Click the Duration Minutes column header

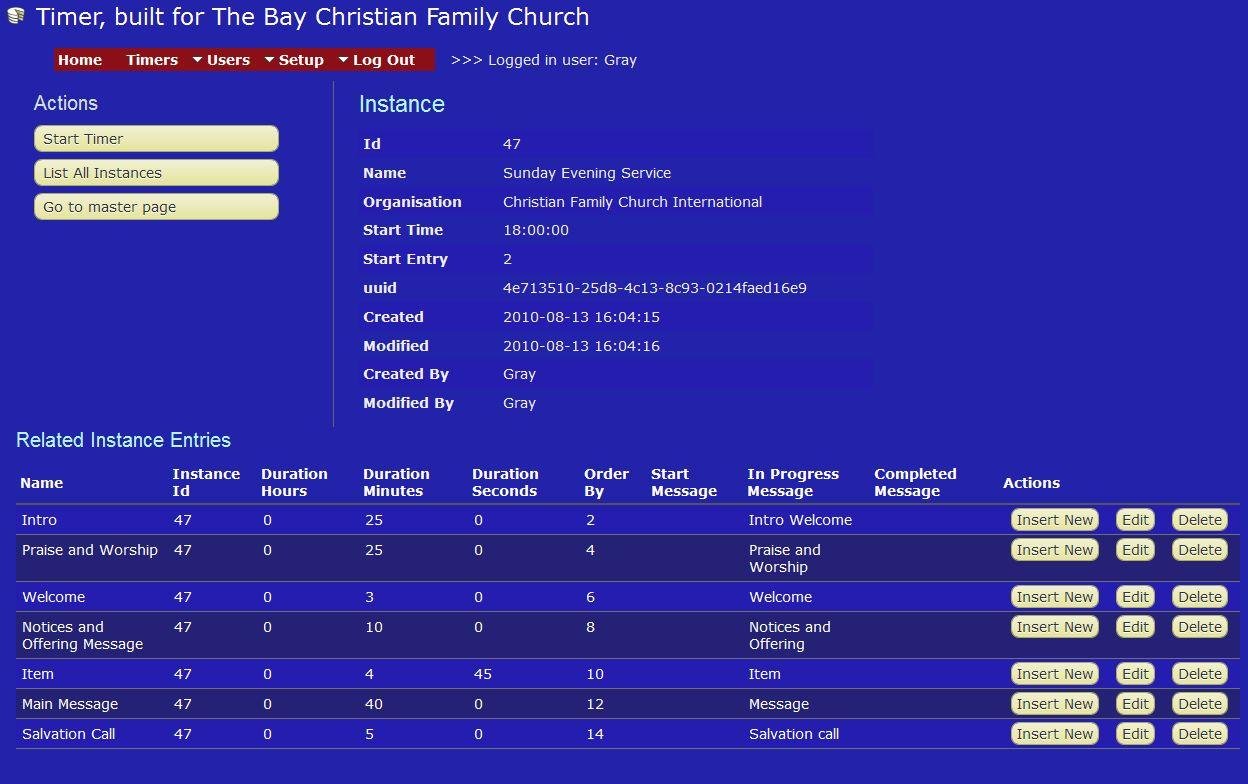point(396,483)
